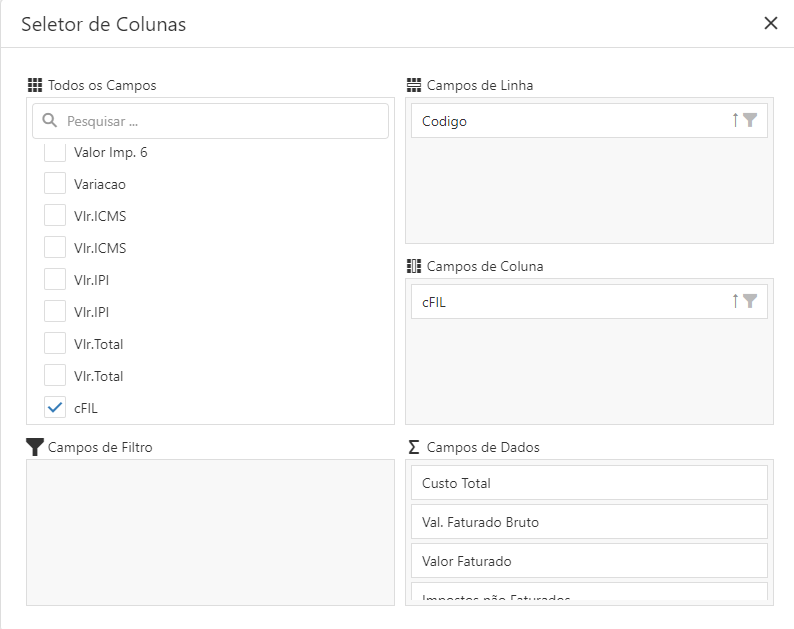Click the empty Campos de Filtro area
The height and width of the screenshot is (629, 794).
click(210, 532)
